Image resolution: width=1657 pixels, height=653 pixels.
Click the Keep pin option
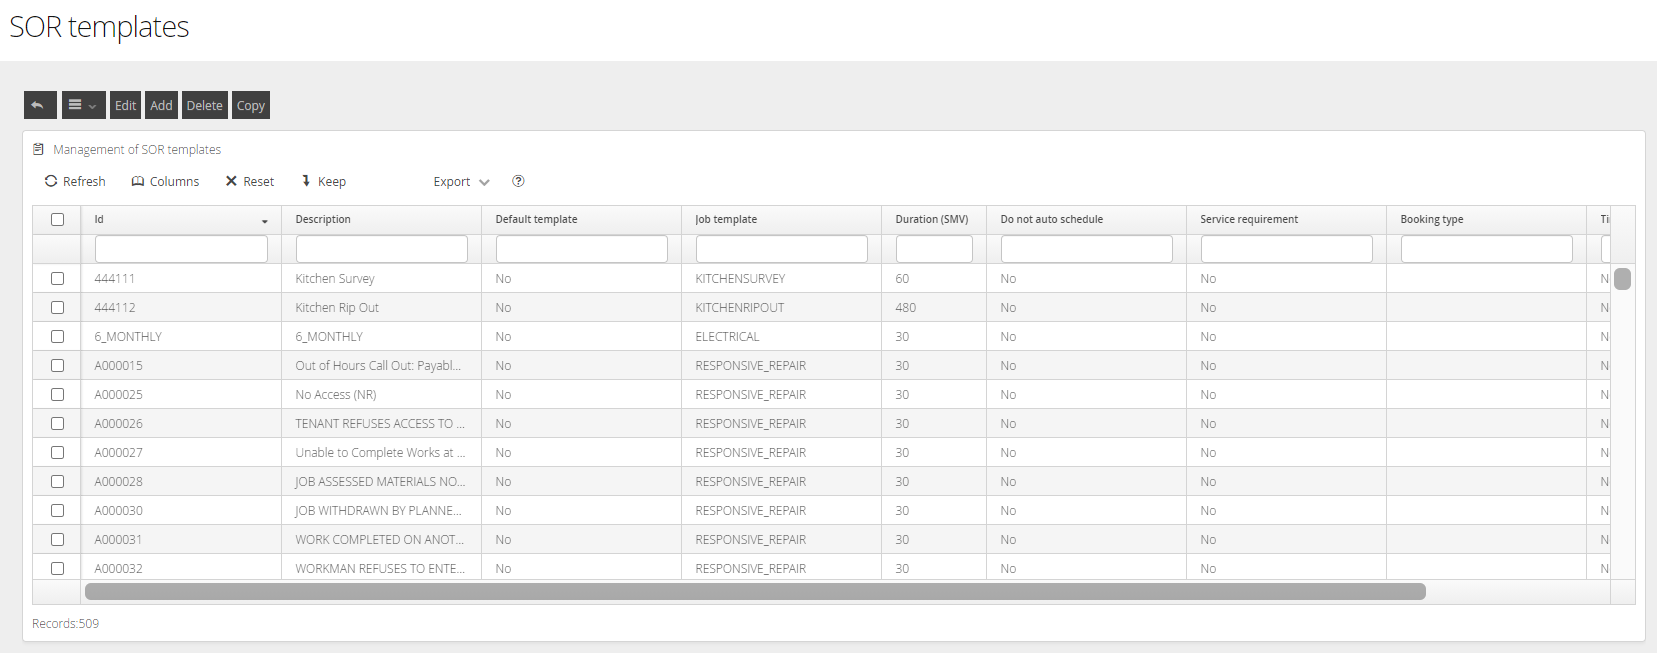click(324, 181)
